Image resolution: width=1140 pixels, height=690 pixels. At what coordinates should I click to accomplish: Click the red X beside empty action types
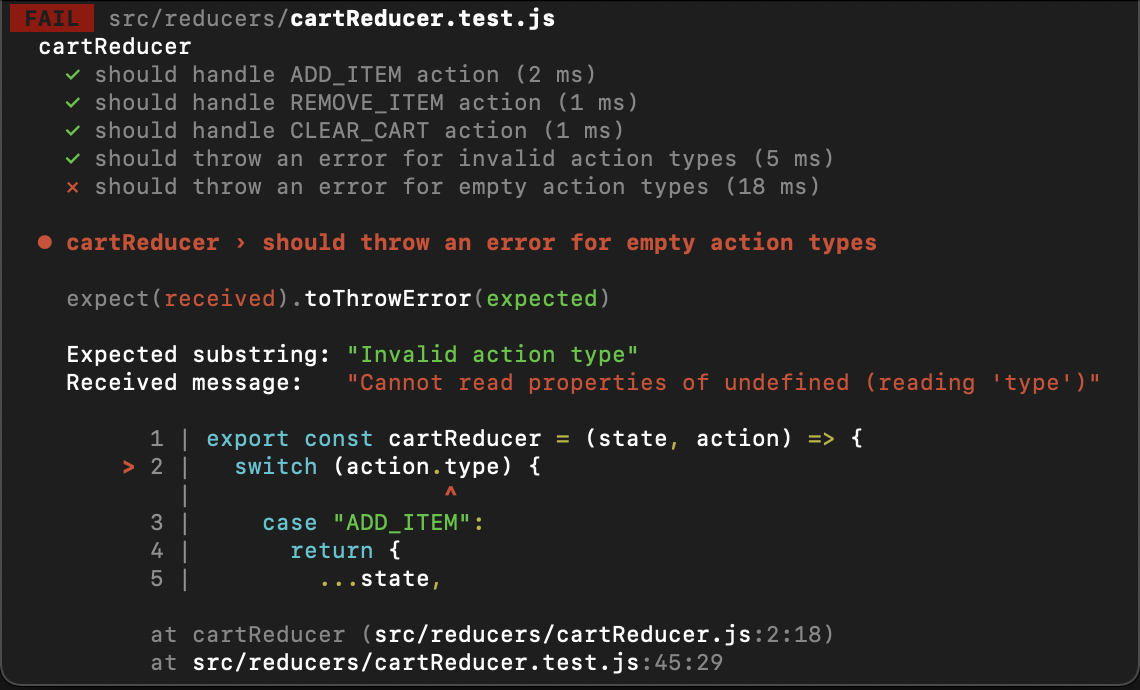[73, 188]
